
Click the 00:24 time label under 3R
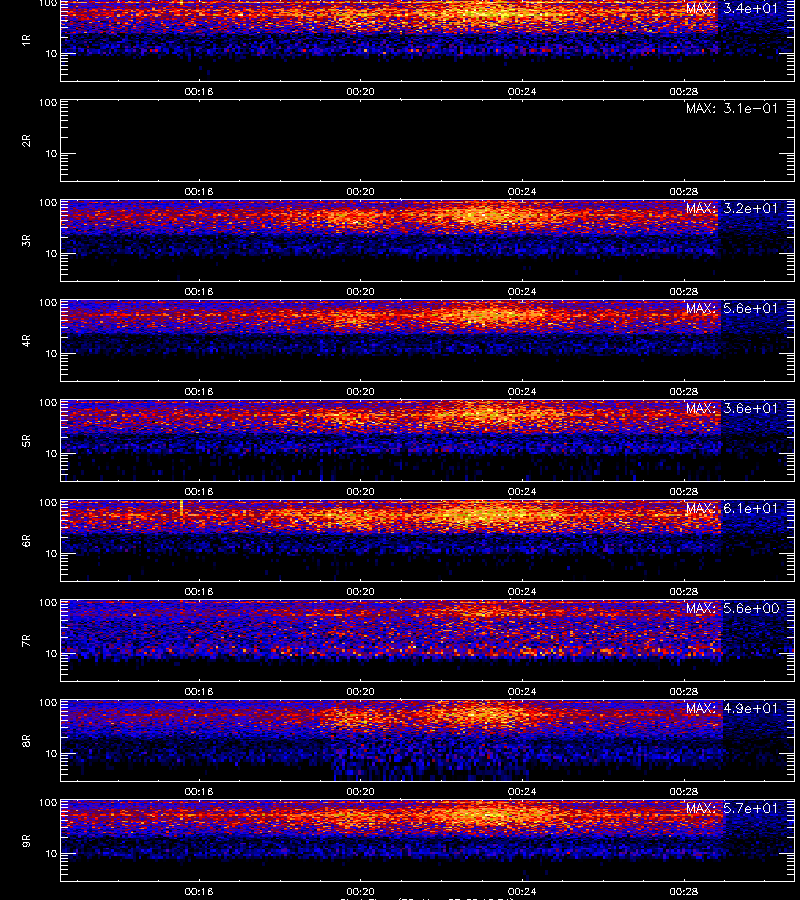(522, 292)
